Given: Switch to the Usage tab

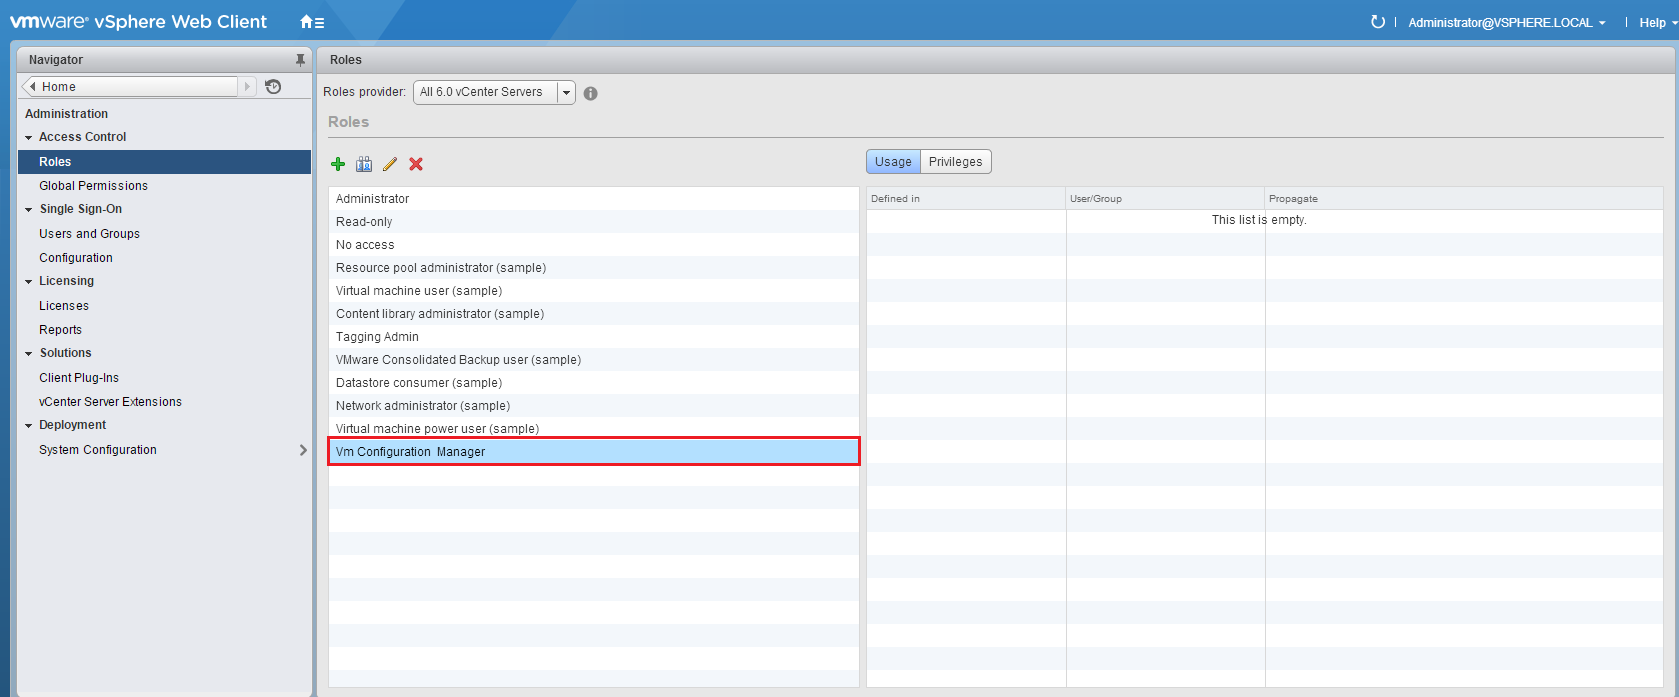Looking at the screenshot, I should (893, 162).
